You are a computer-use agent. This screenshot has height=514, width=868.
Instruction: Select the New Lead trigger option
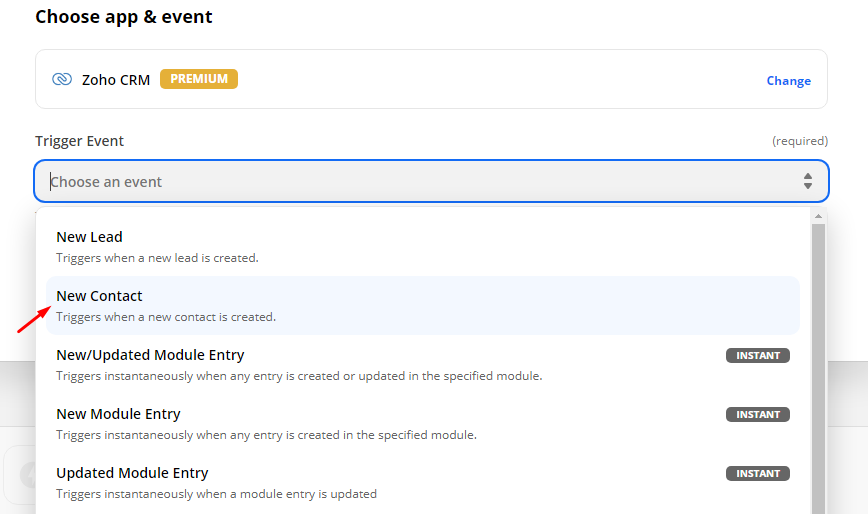[x=90, y=237]
